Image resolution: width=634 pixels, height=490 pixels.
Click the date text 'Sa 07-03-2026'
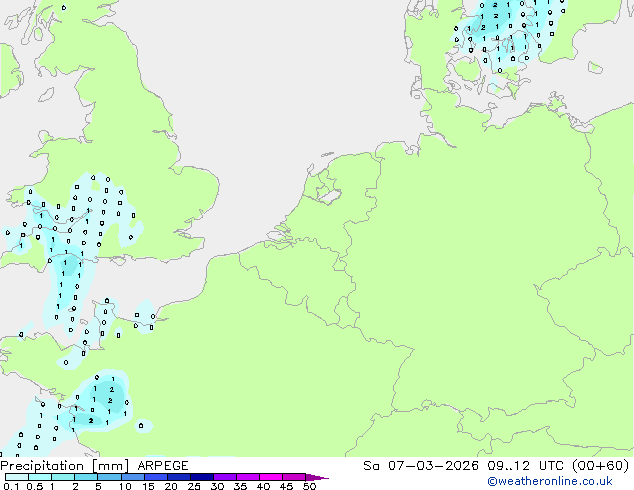pyautogui.click(x=421, y=466)
